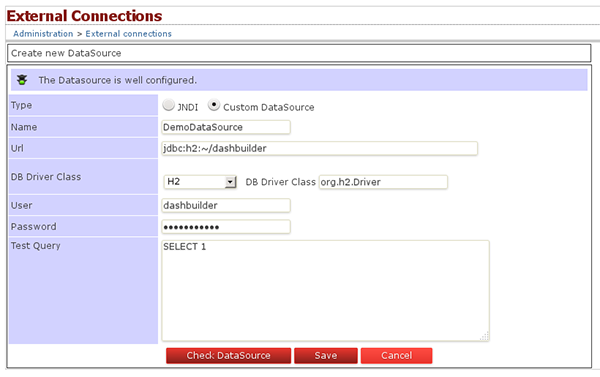Click the 'DB Driver Class' left column label
Image resolution: width=600 pixels, height=377 pixels.
46,177
